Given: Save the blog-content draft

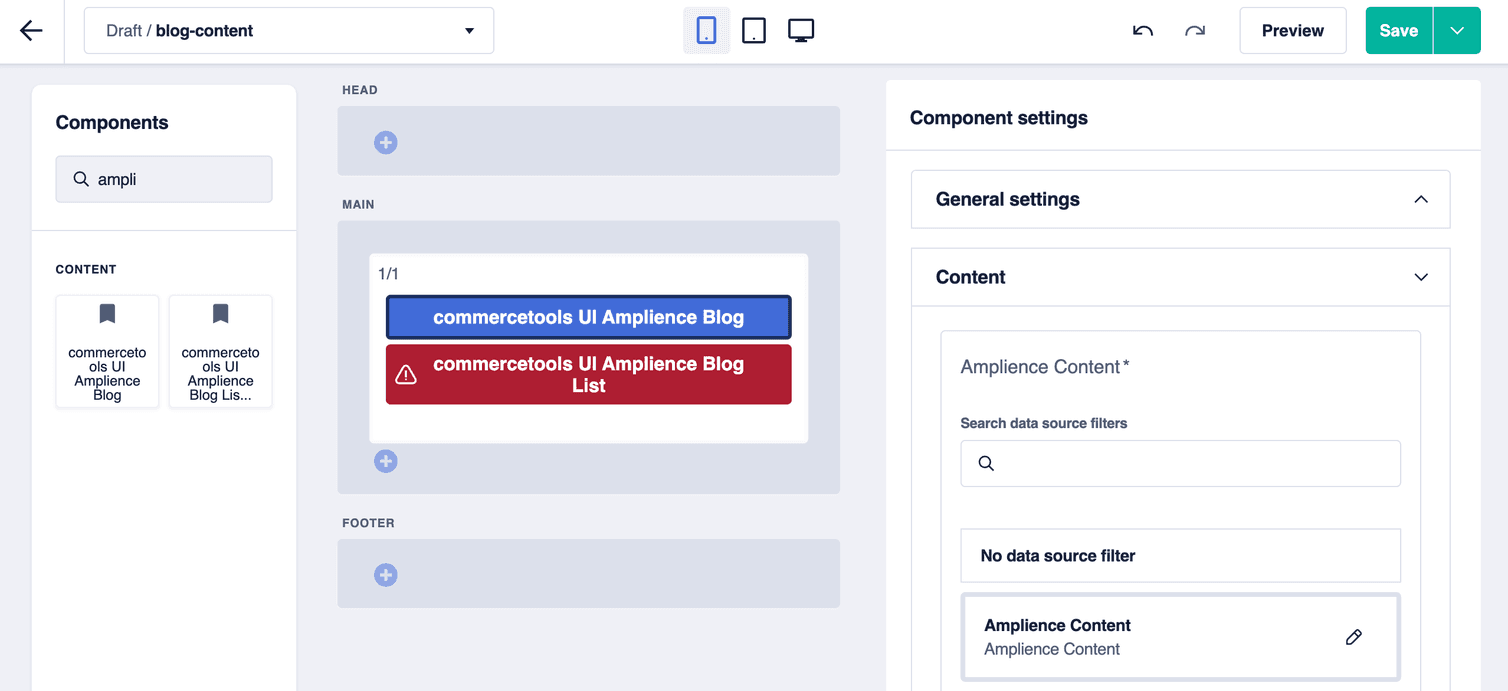Looking at the screenshot, I should pos(1398,30).
